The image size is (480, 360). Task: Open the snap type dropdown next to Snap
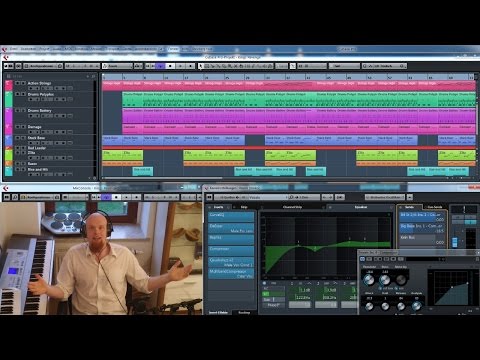pyautogui.click(x=312, y=66)
